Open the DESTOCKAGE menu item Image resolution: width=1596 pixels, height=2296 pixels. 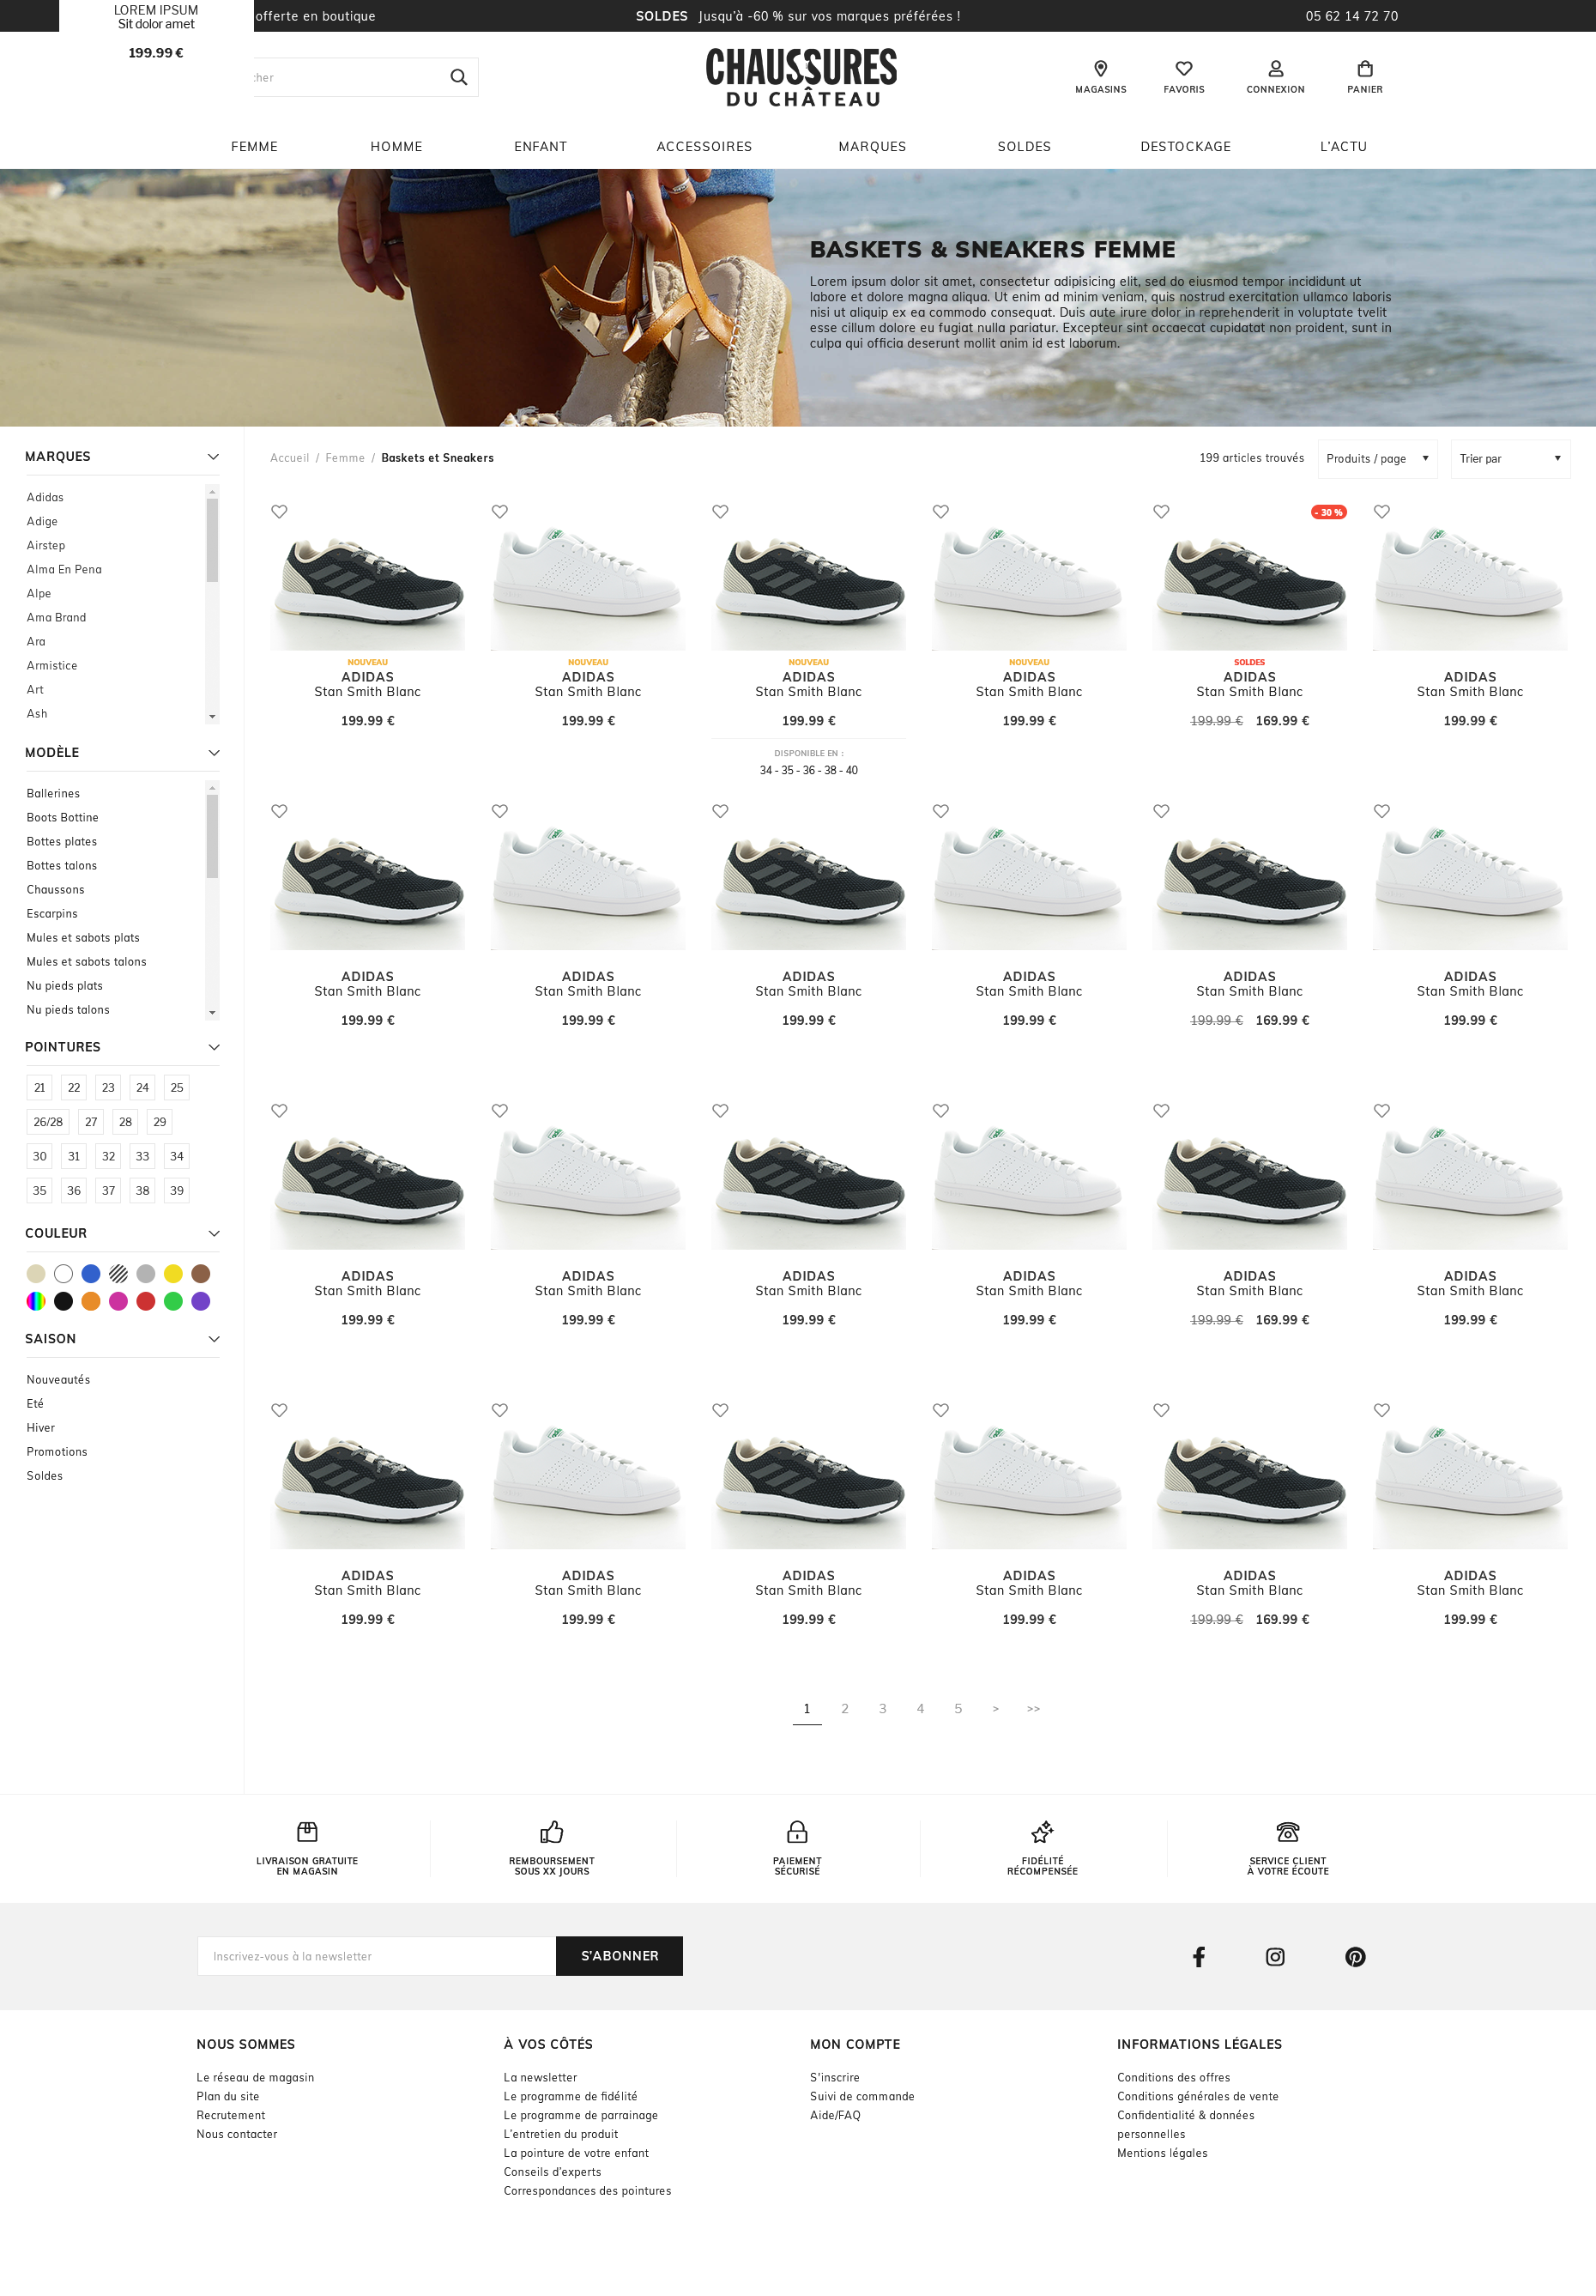[1186, 146]
